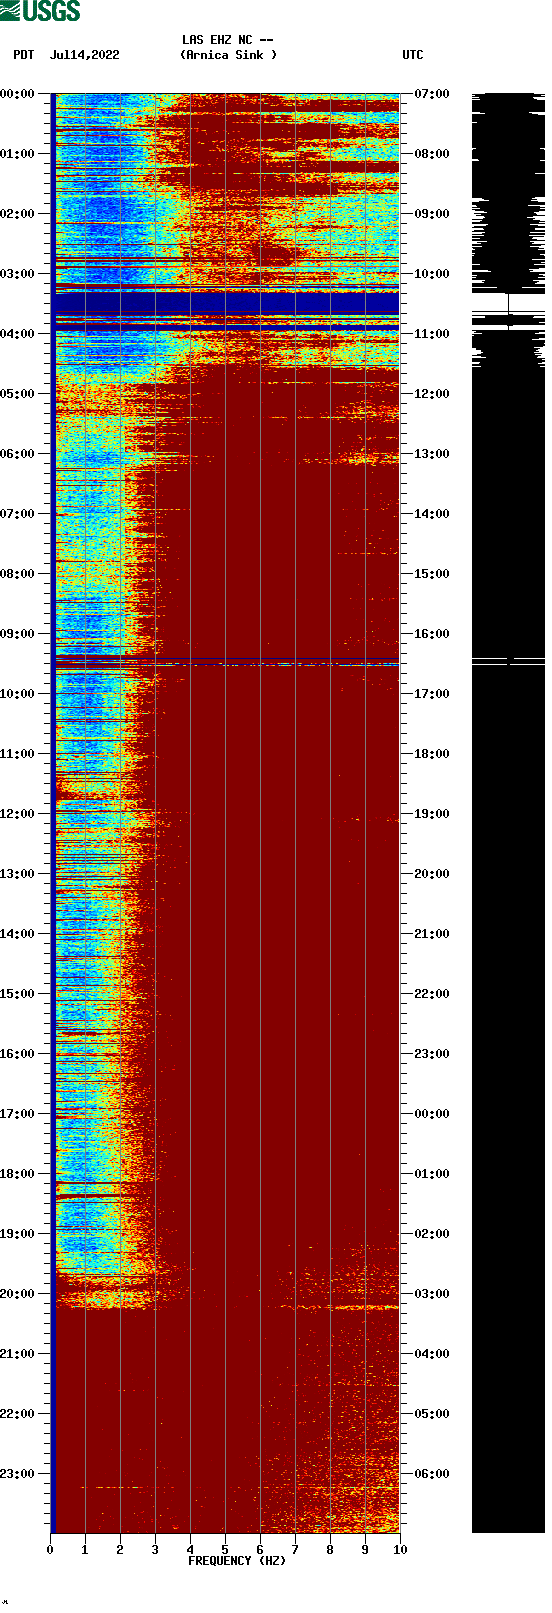
Task: Click the 20:00 PDT time label
Action: pos(17,1294)
